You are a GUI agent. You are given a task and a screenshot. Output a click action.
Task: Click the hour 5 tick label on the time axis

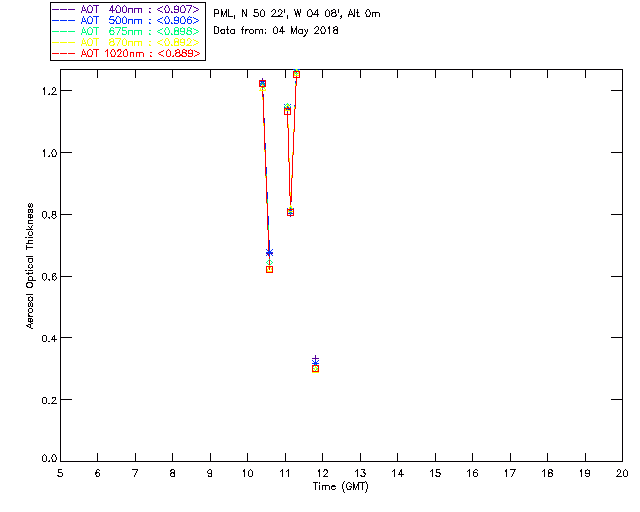click(x=60, y=473)
